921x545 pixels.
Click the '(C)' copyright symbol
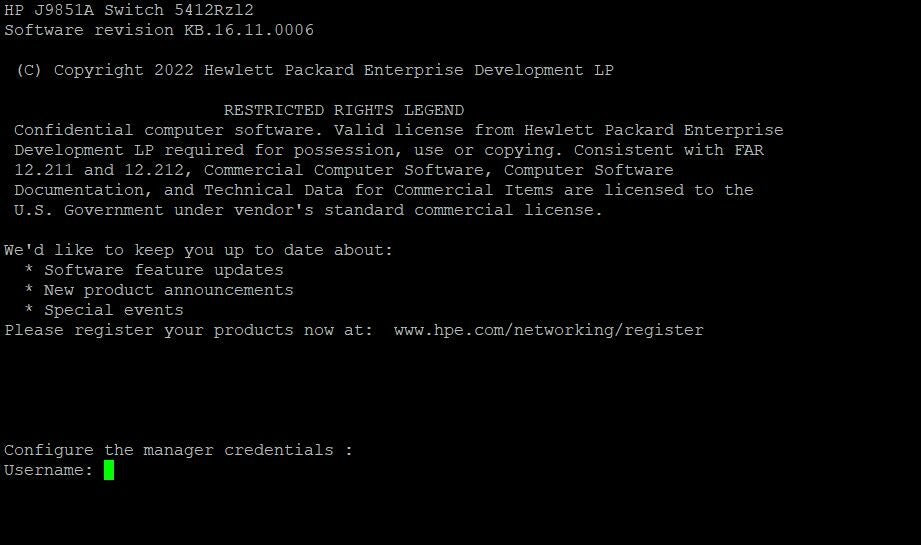(29, 70)
